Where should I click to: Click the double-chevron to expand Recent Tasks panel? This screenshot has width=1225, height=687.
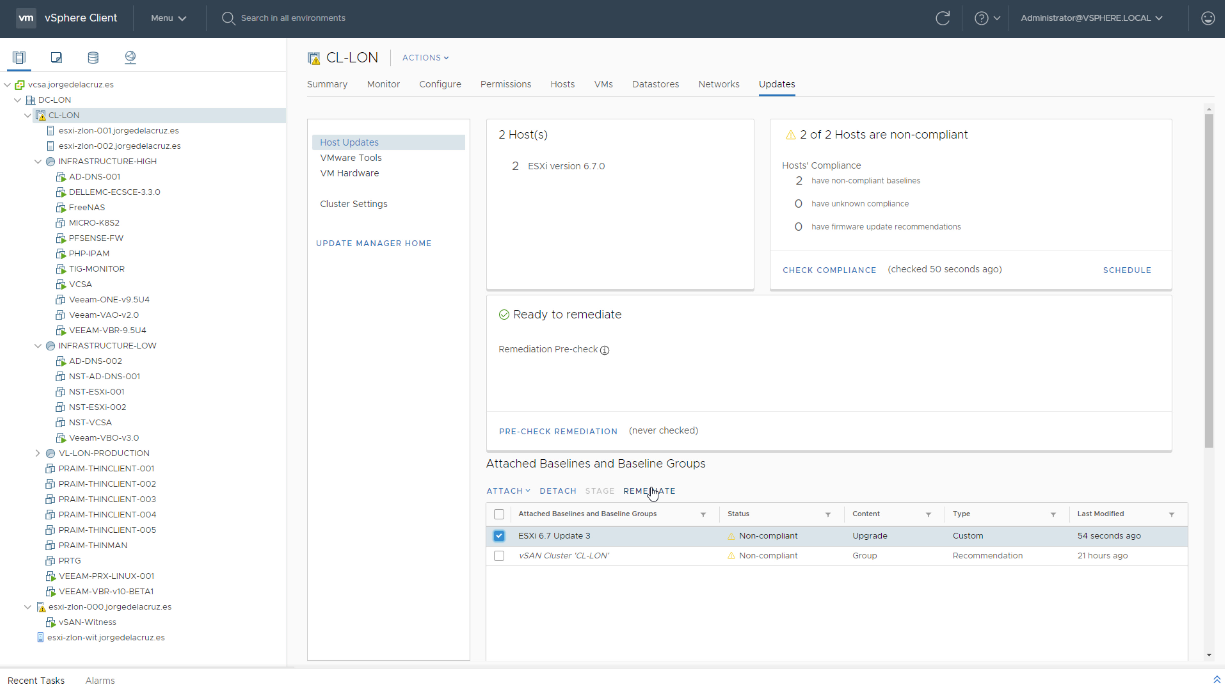(1216, 680)
